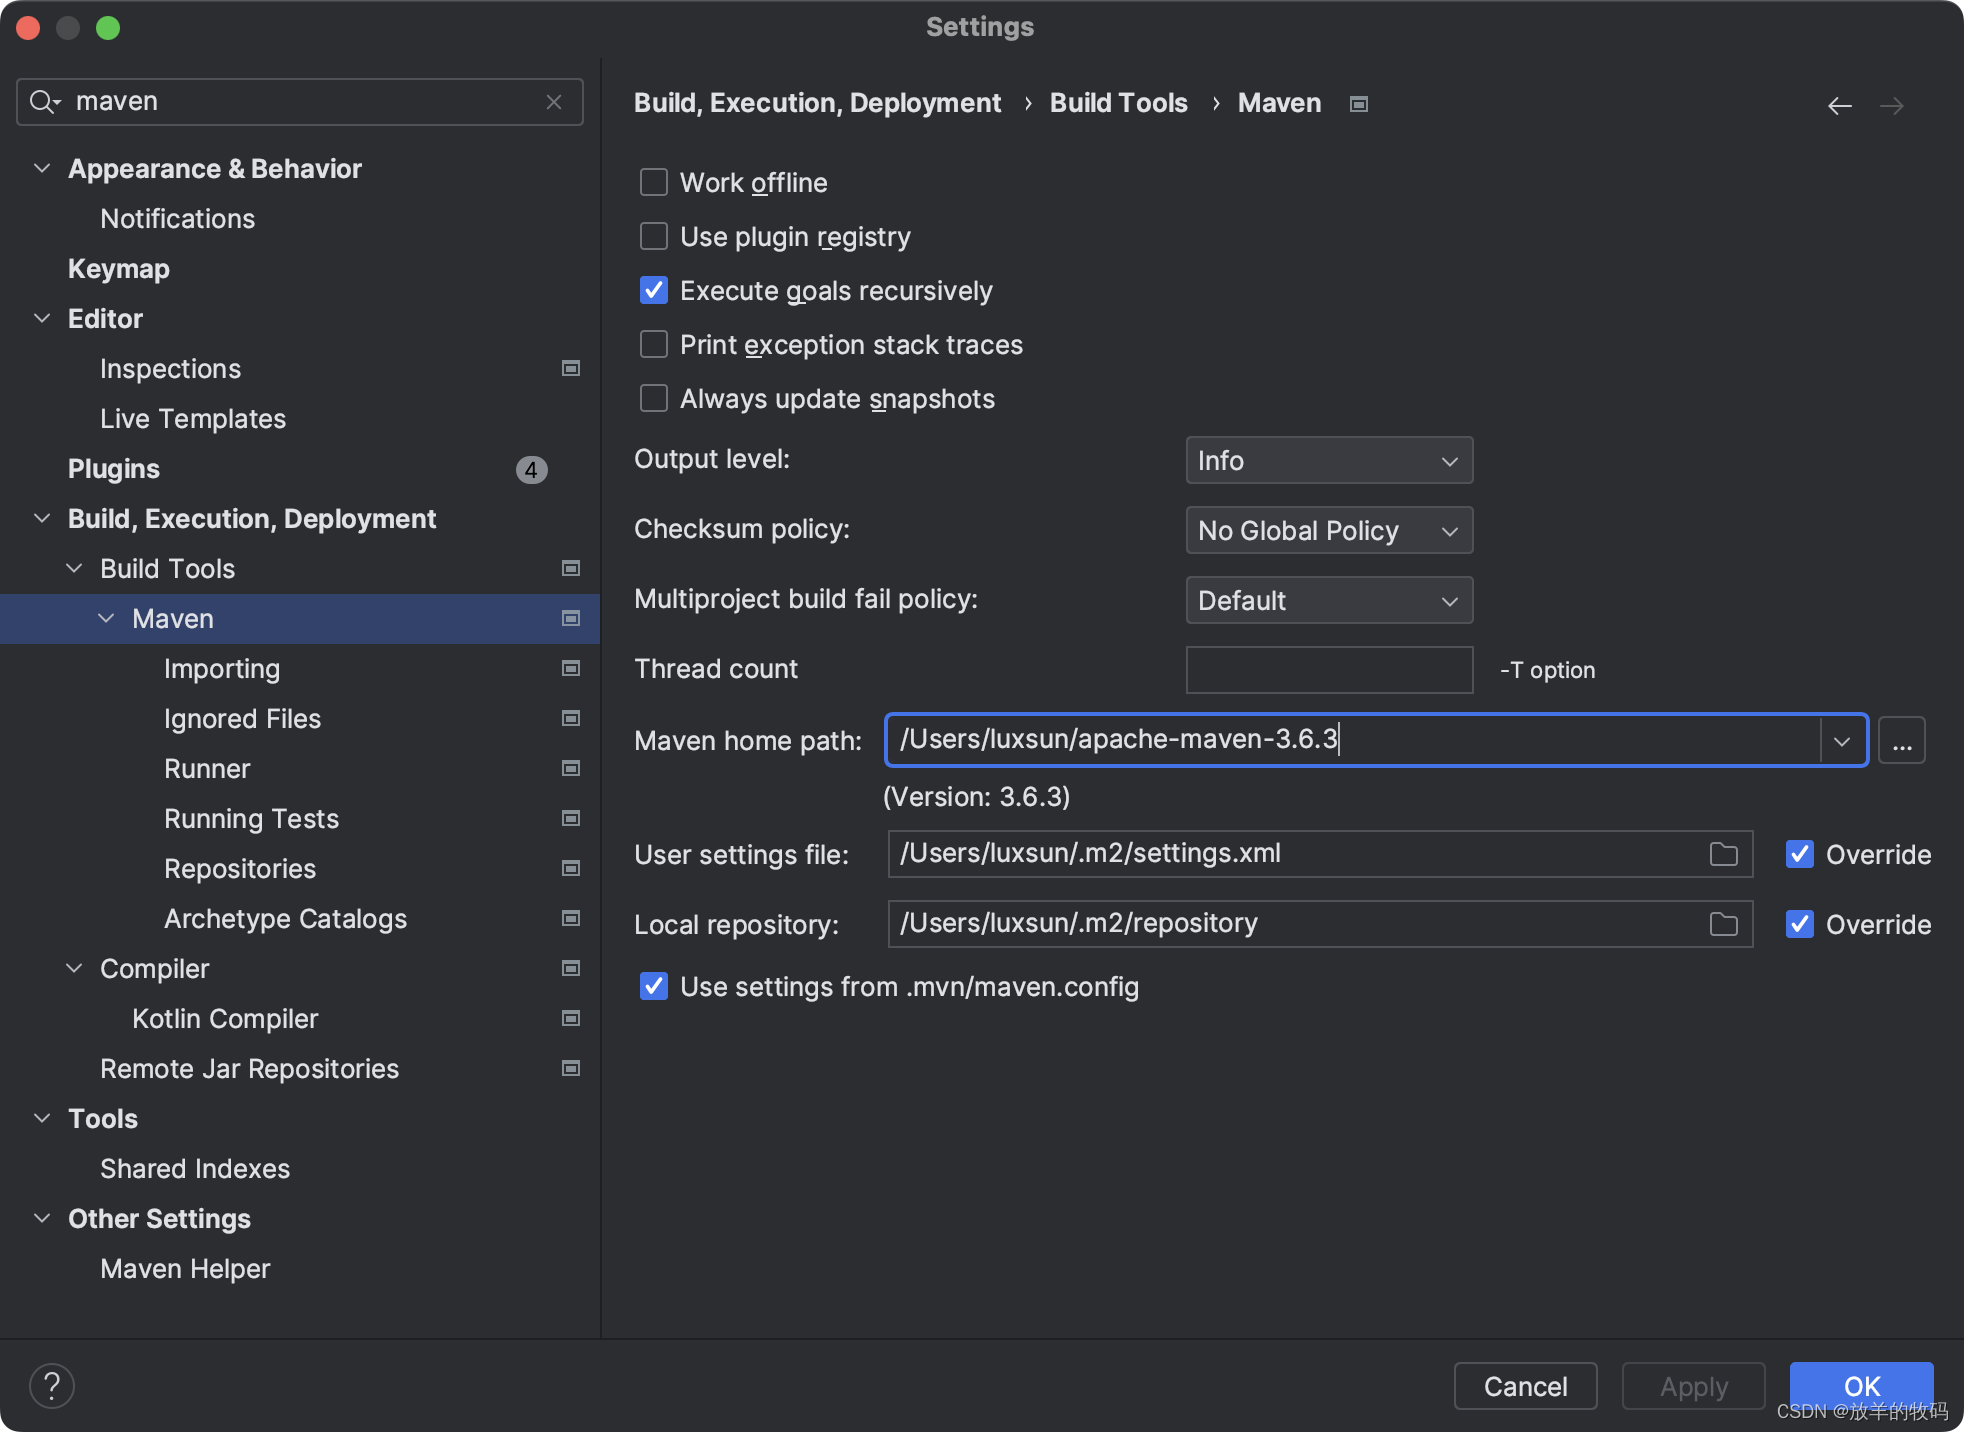Focus the settings search field
Screen dimensions: 1964x1432
300,102
